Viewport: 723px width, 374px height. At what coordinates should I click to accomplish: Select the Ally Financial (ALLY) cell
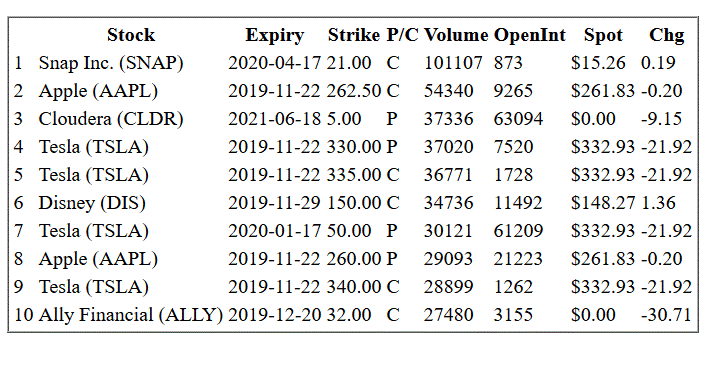click(x=130, y=315)
